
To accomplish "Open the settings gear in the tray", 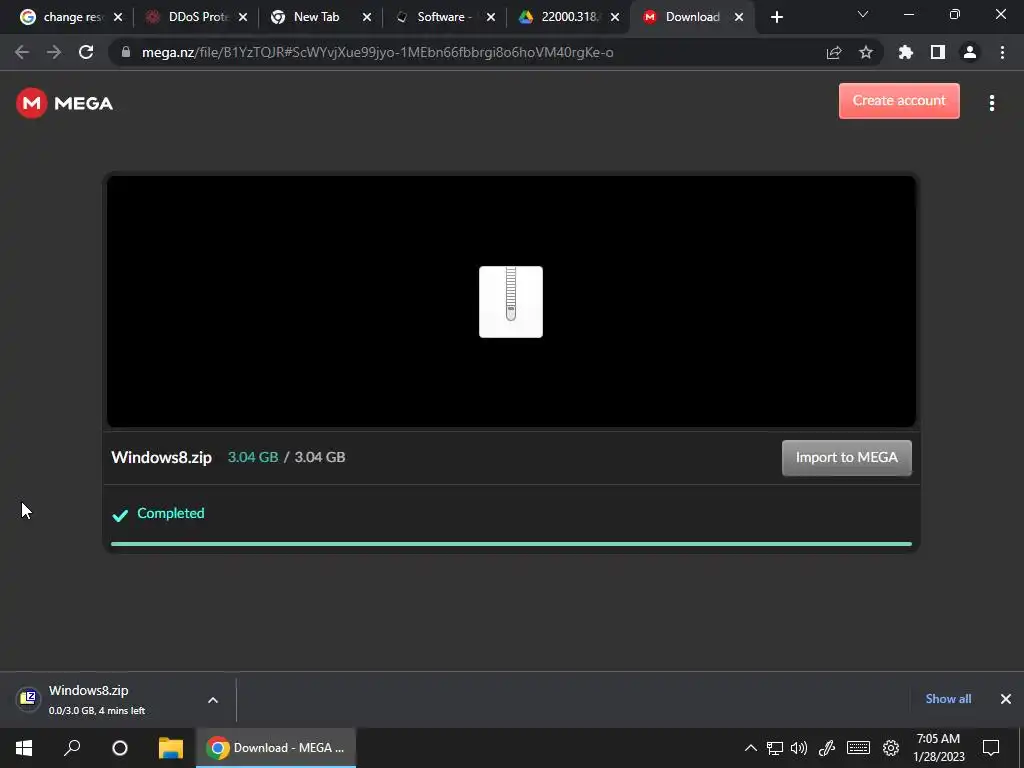I will point(891,748).
